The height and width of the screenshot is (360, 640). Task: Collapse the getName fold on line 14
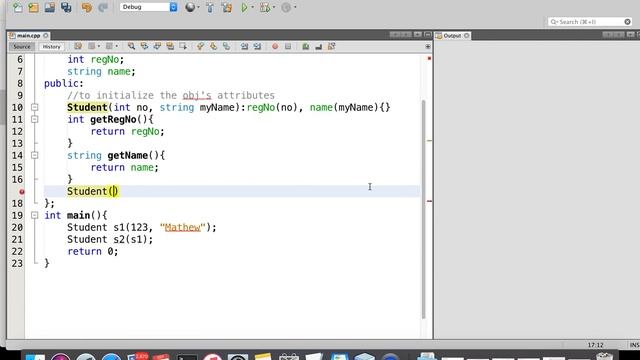click(35, 155)
